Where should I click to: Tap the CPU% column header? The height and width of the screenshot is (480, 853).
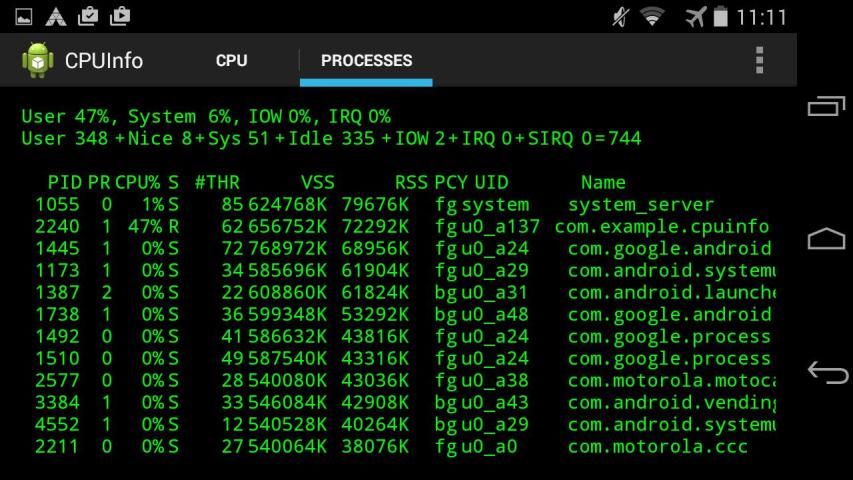coord(138,183)
